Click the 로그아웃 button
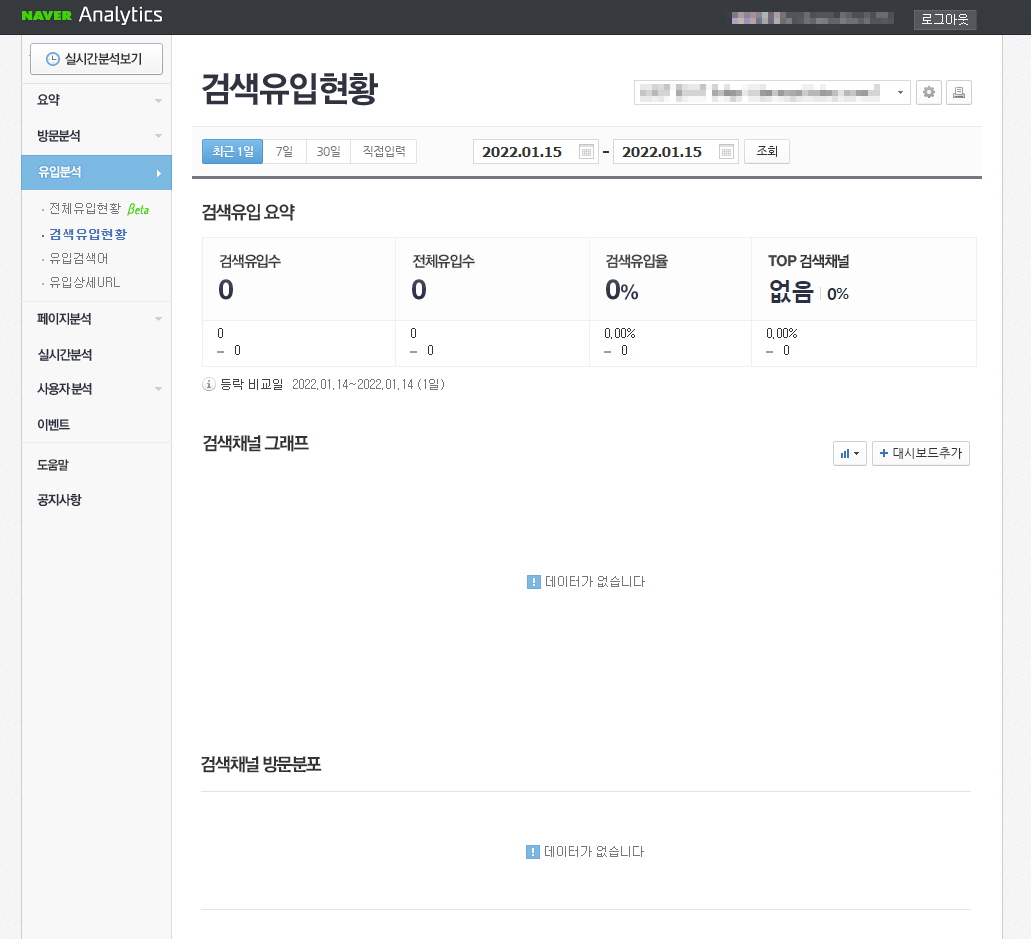The width and height of the screenshot is (1031, 939). point(944,18)
